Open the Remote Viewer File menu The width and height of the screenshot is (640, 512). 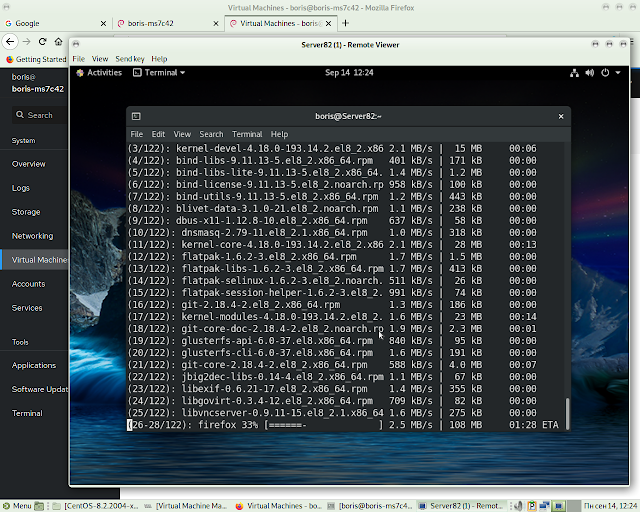click(78, 59)
